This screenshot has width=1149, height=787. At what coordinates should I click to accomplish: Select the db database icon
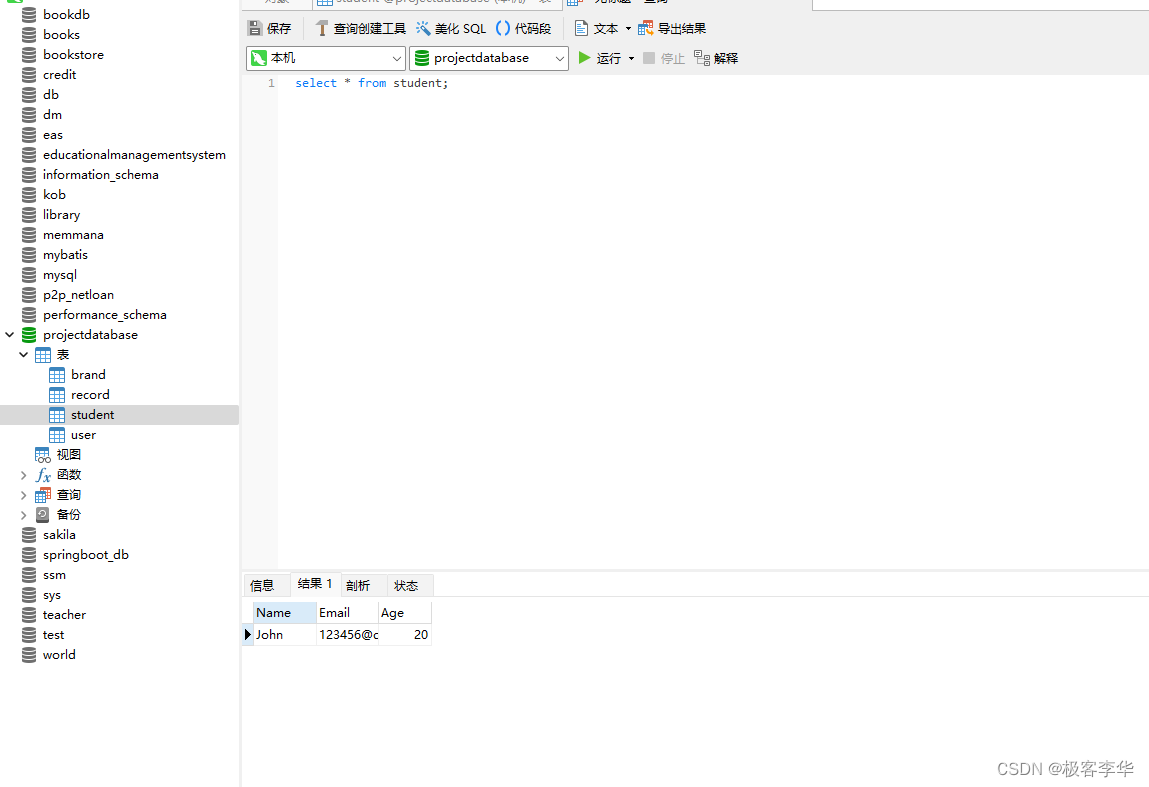point(29,95)
